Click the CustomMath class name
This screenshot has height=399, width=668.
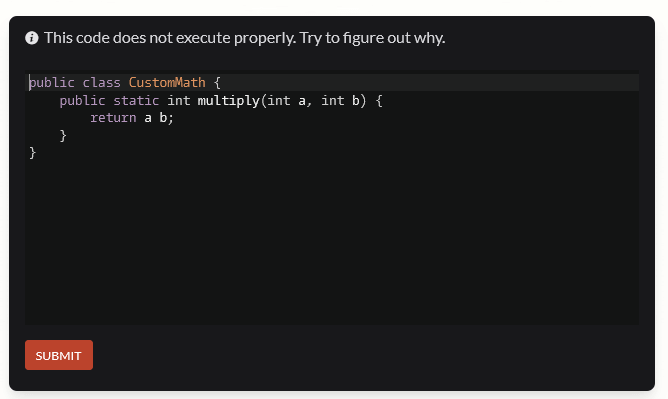[167, 82]
